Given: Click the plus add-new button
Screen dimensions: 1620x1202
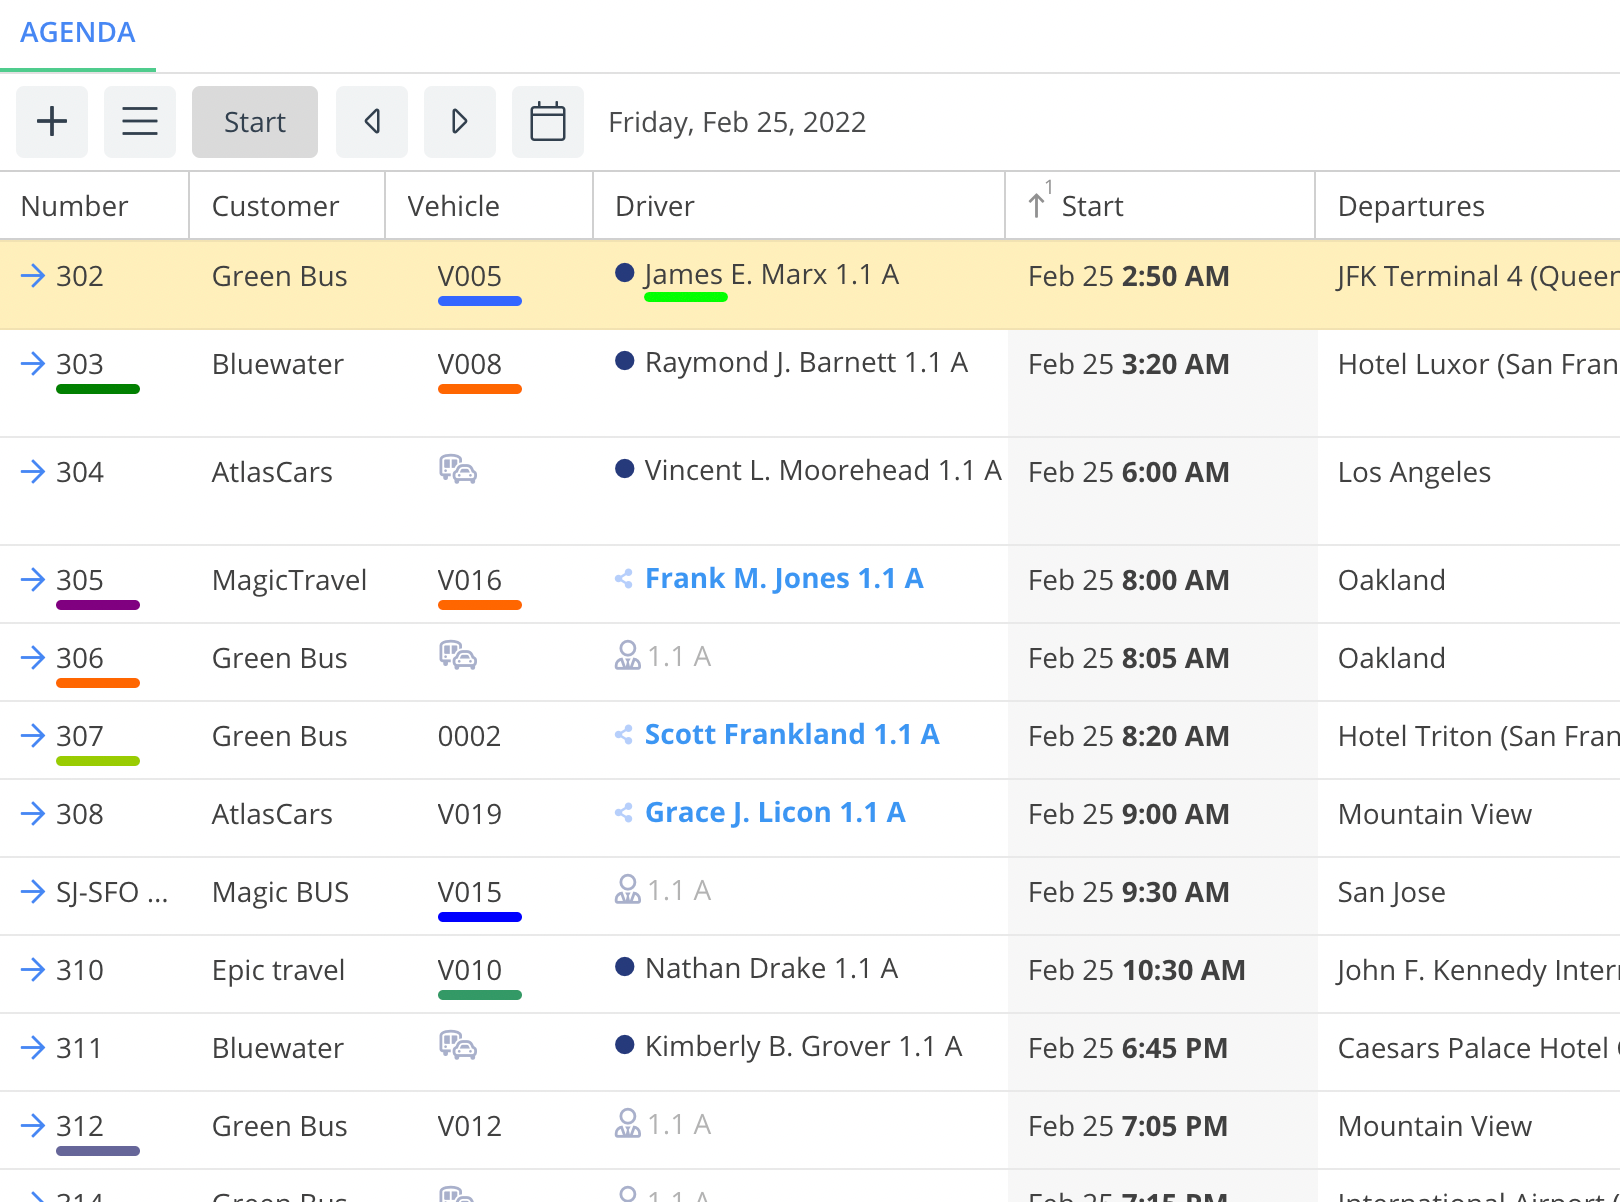Looking at the screenshot, I should 52,122.
